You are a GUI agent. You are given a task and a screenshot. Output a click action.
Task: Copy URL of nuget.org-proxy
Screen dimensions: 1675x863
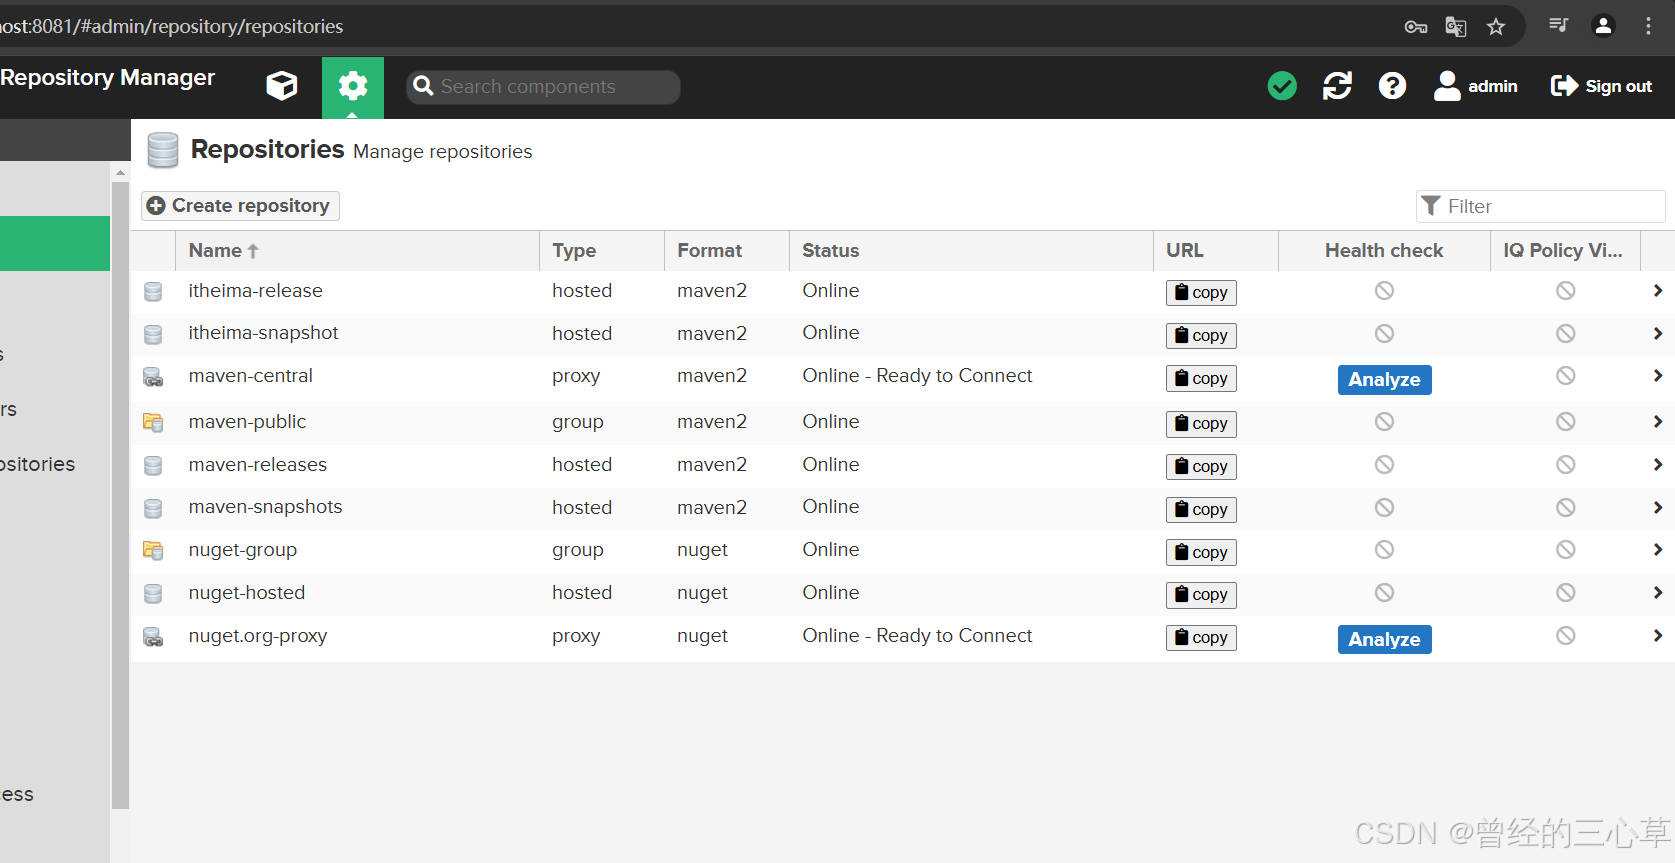1201,637
